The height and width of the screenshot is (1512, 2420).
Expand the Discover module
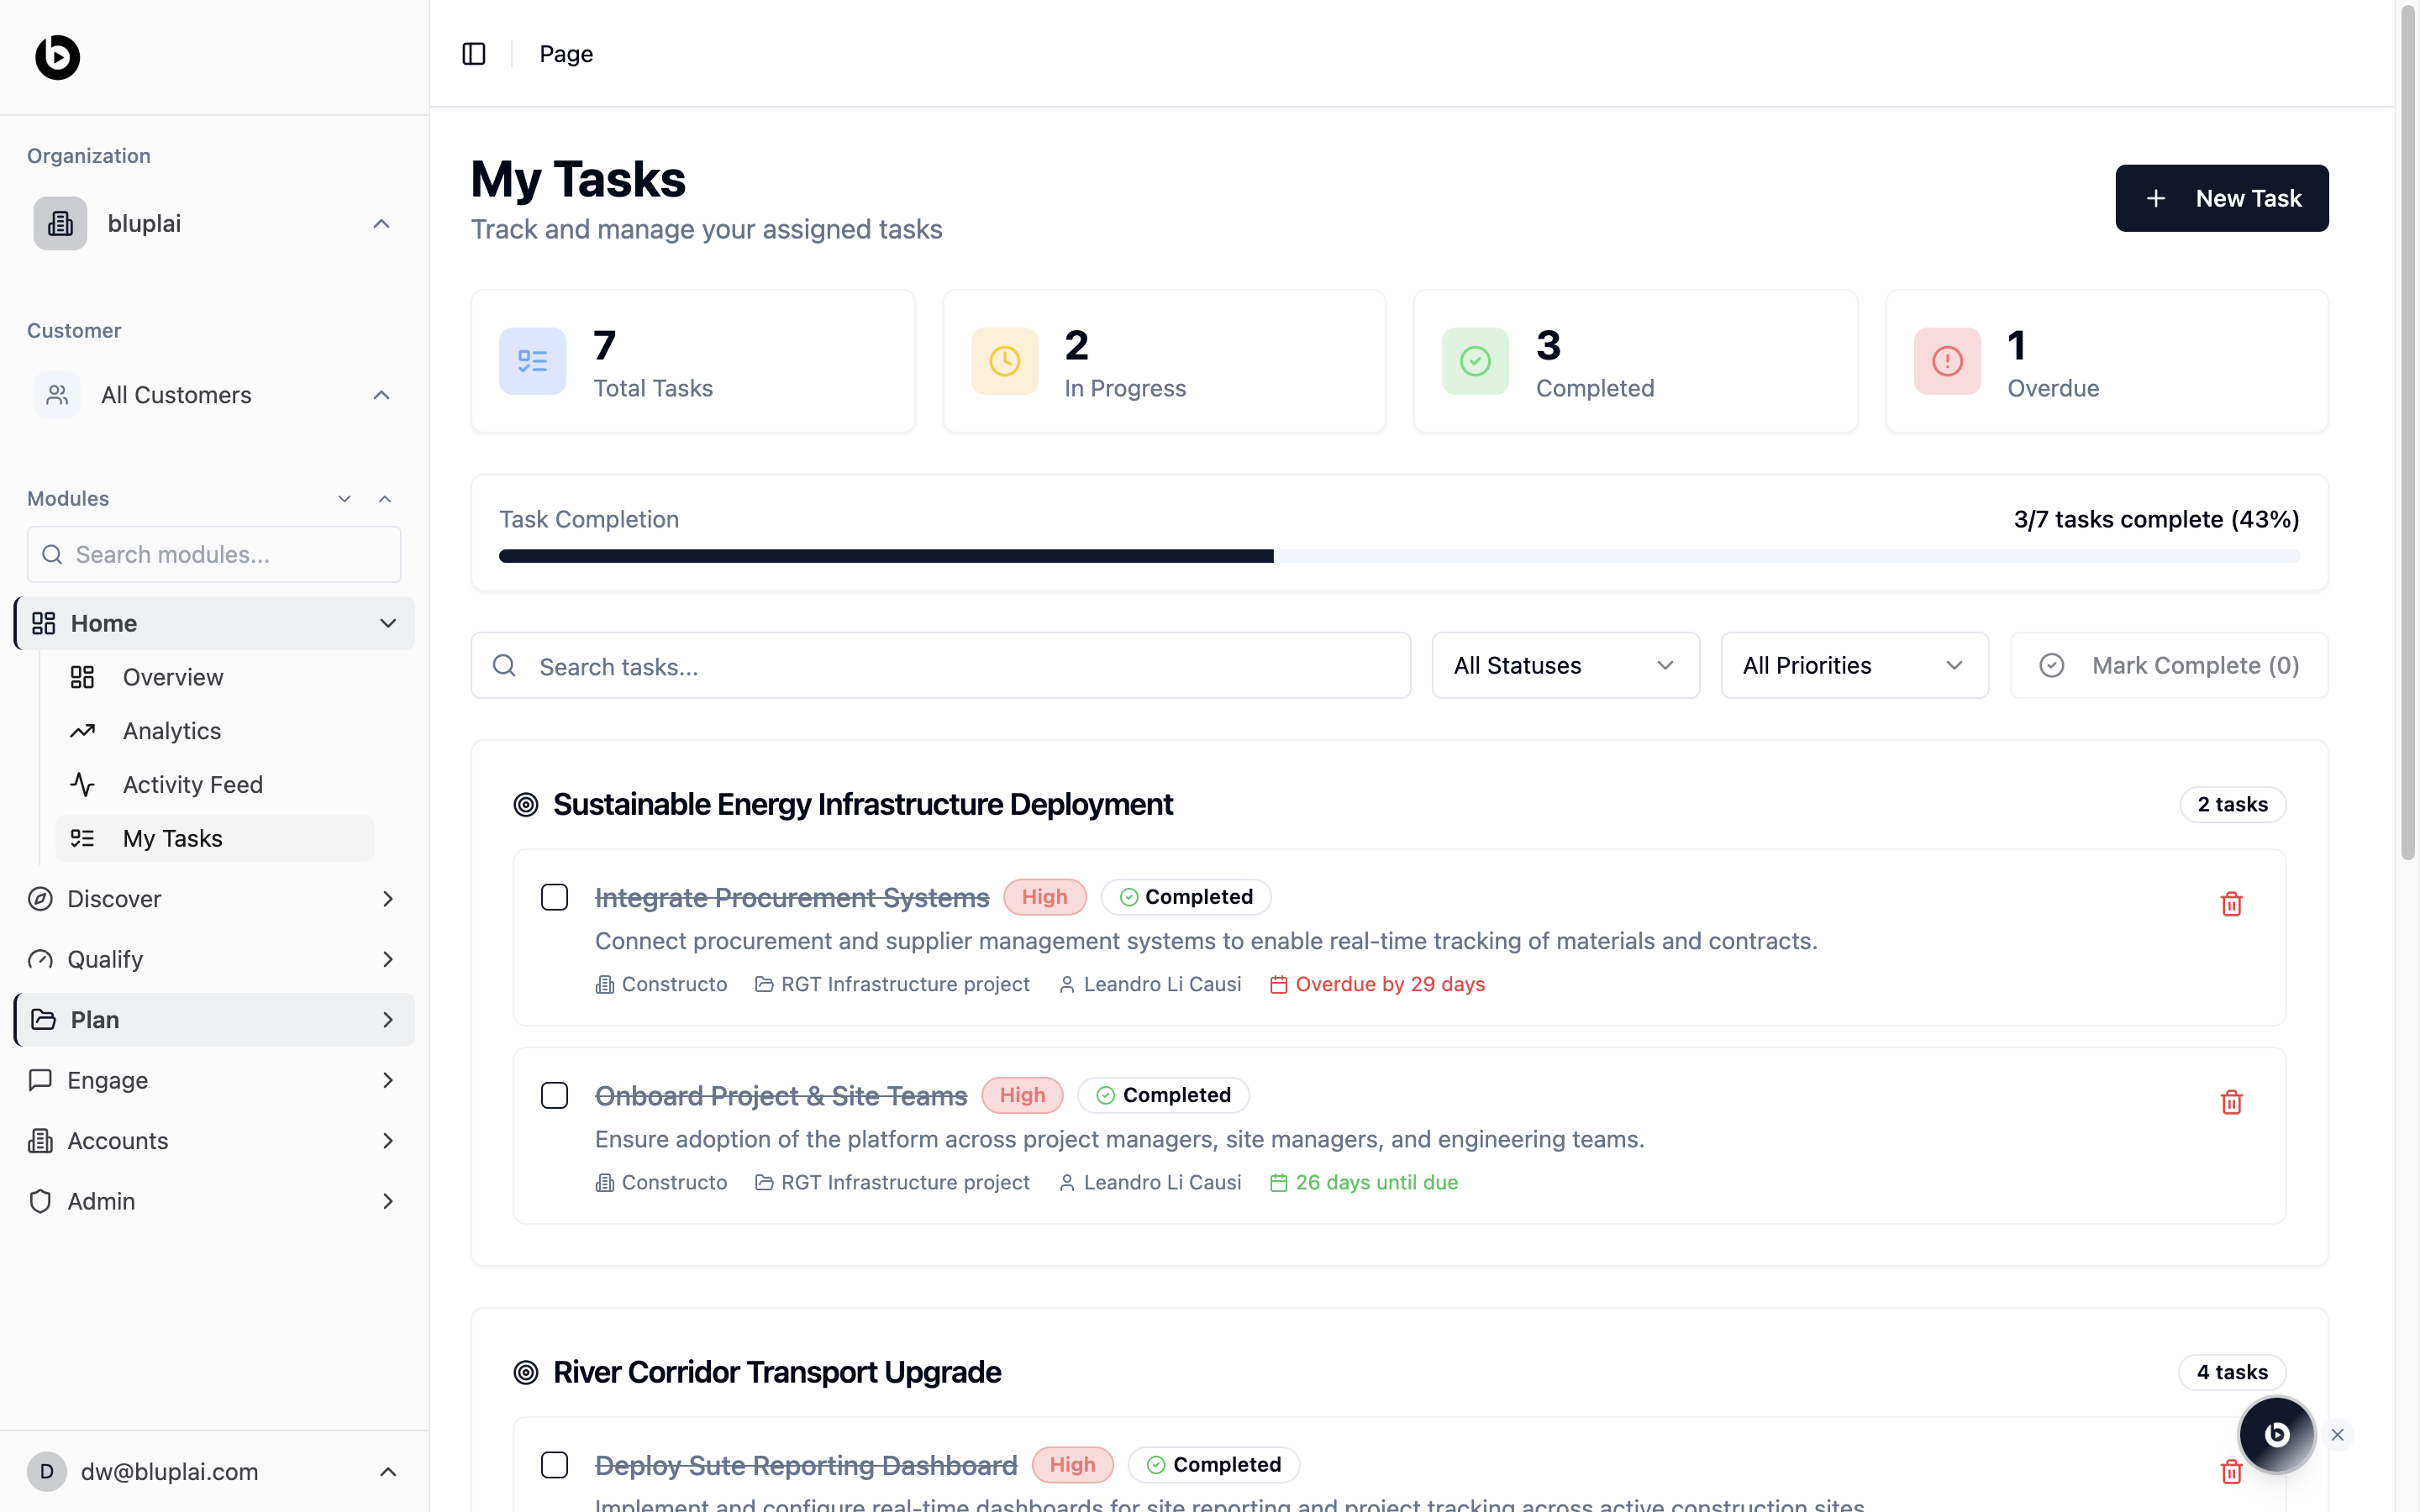[x=213, y=899]
